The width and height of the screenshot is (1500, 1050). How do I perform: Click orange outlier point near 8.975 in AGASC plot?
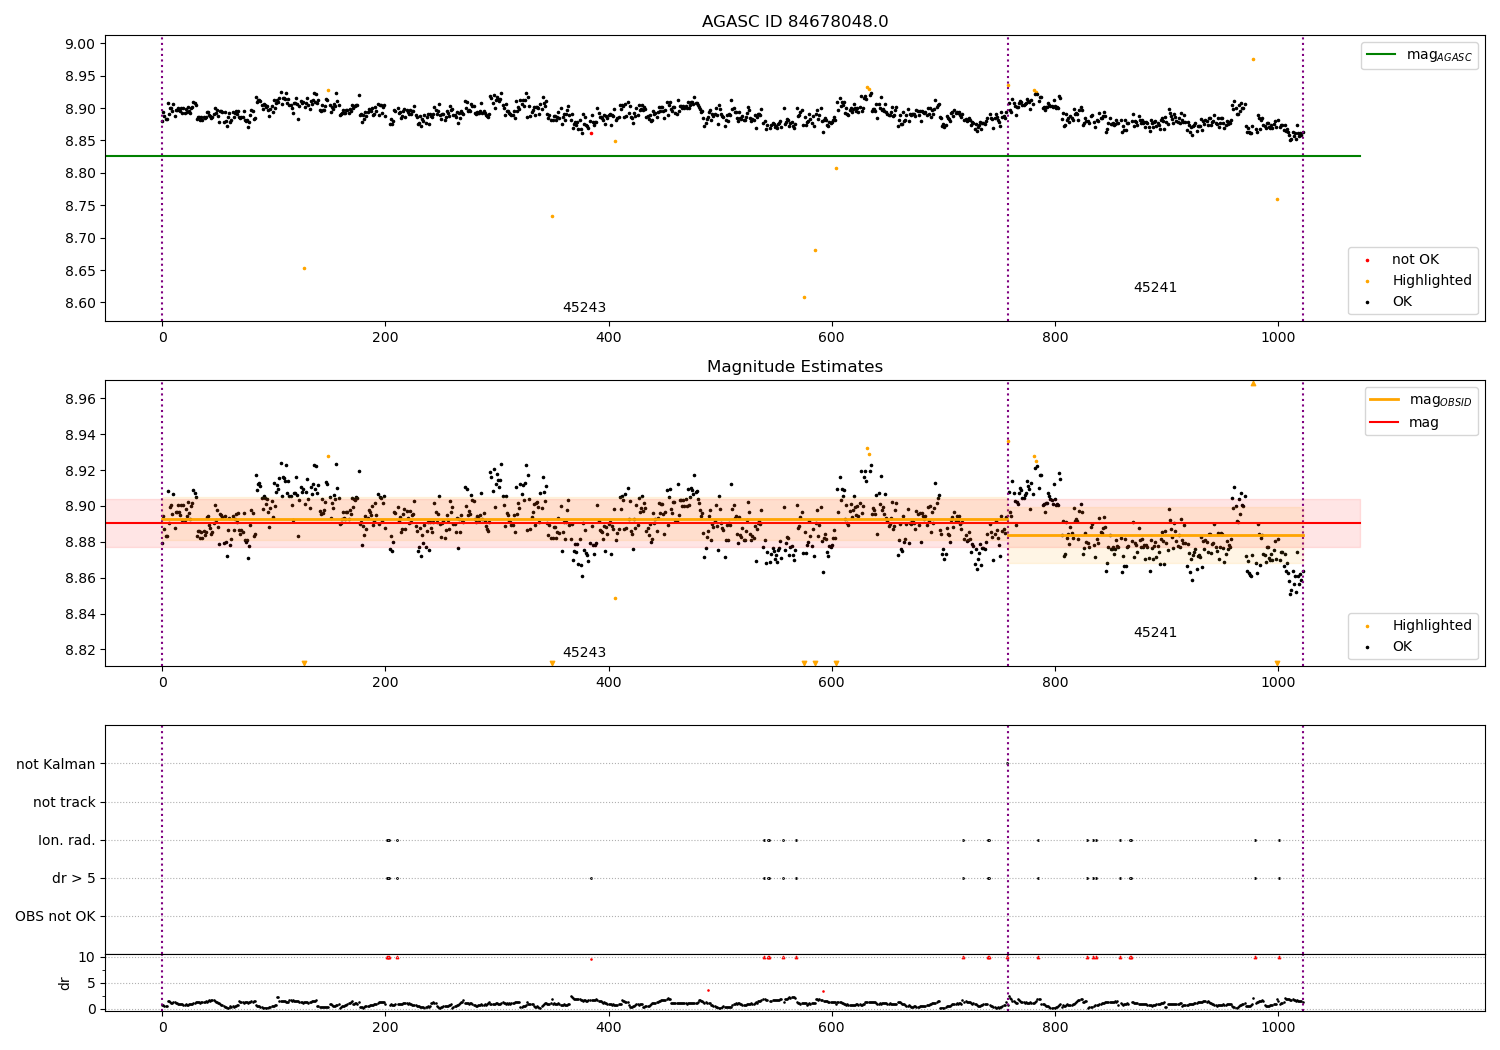(x=1253, y=59)
